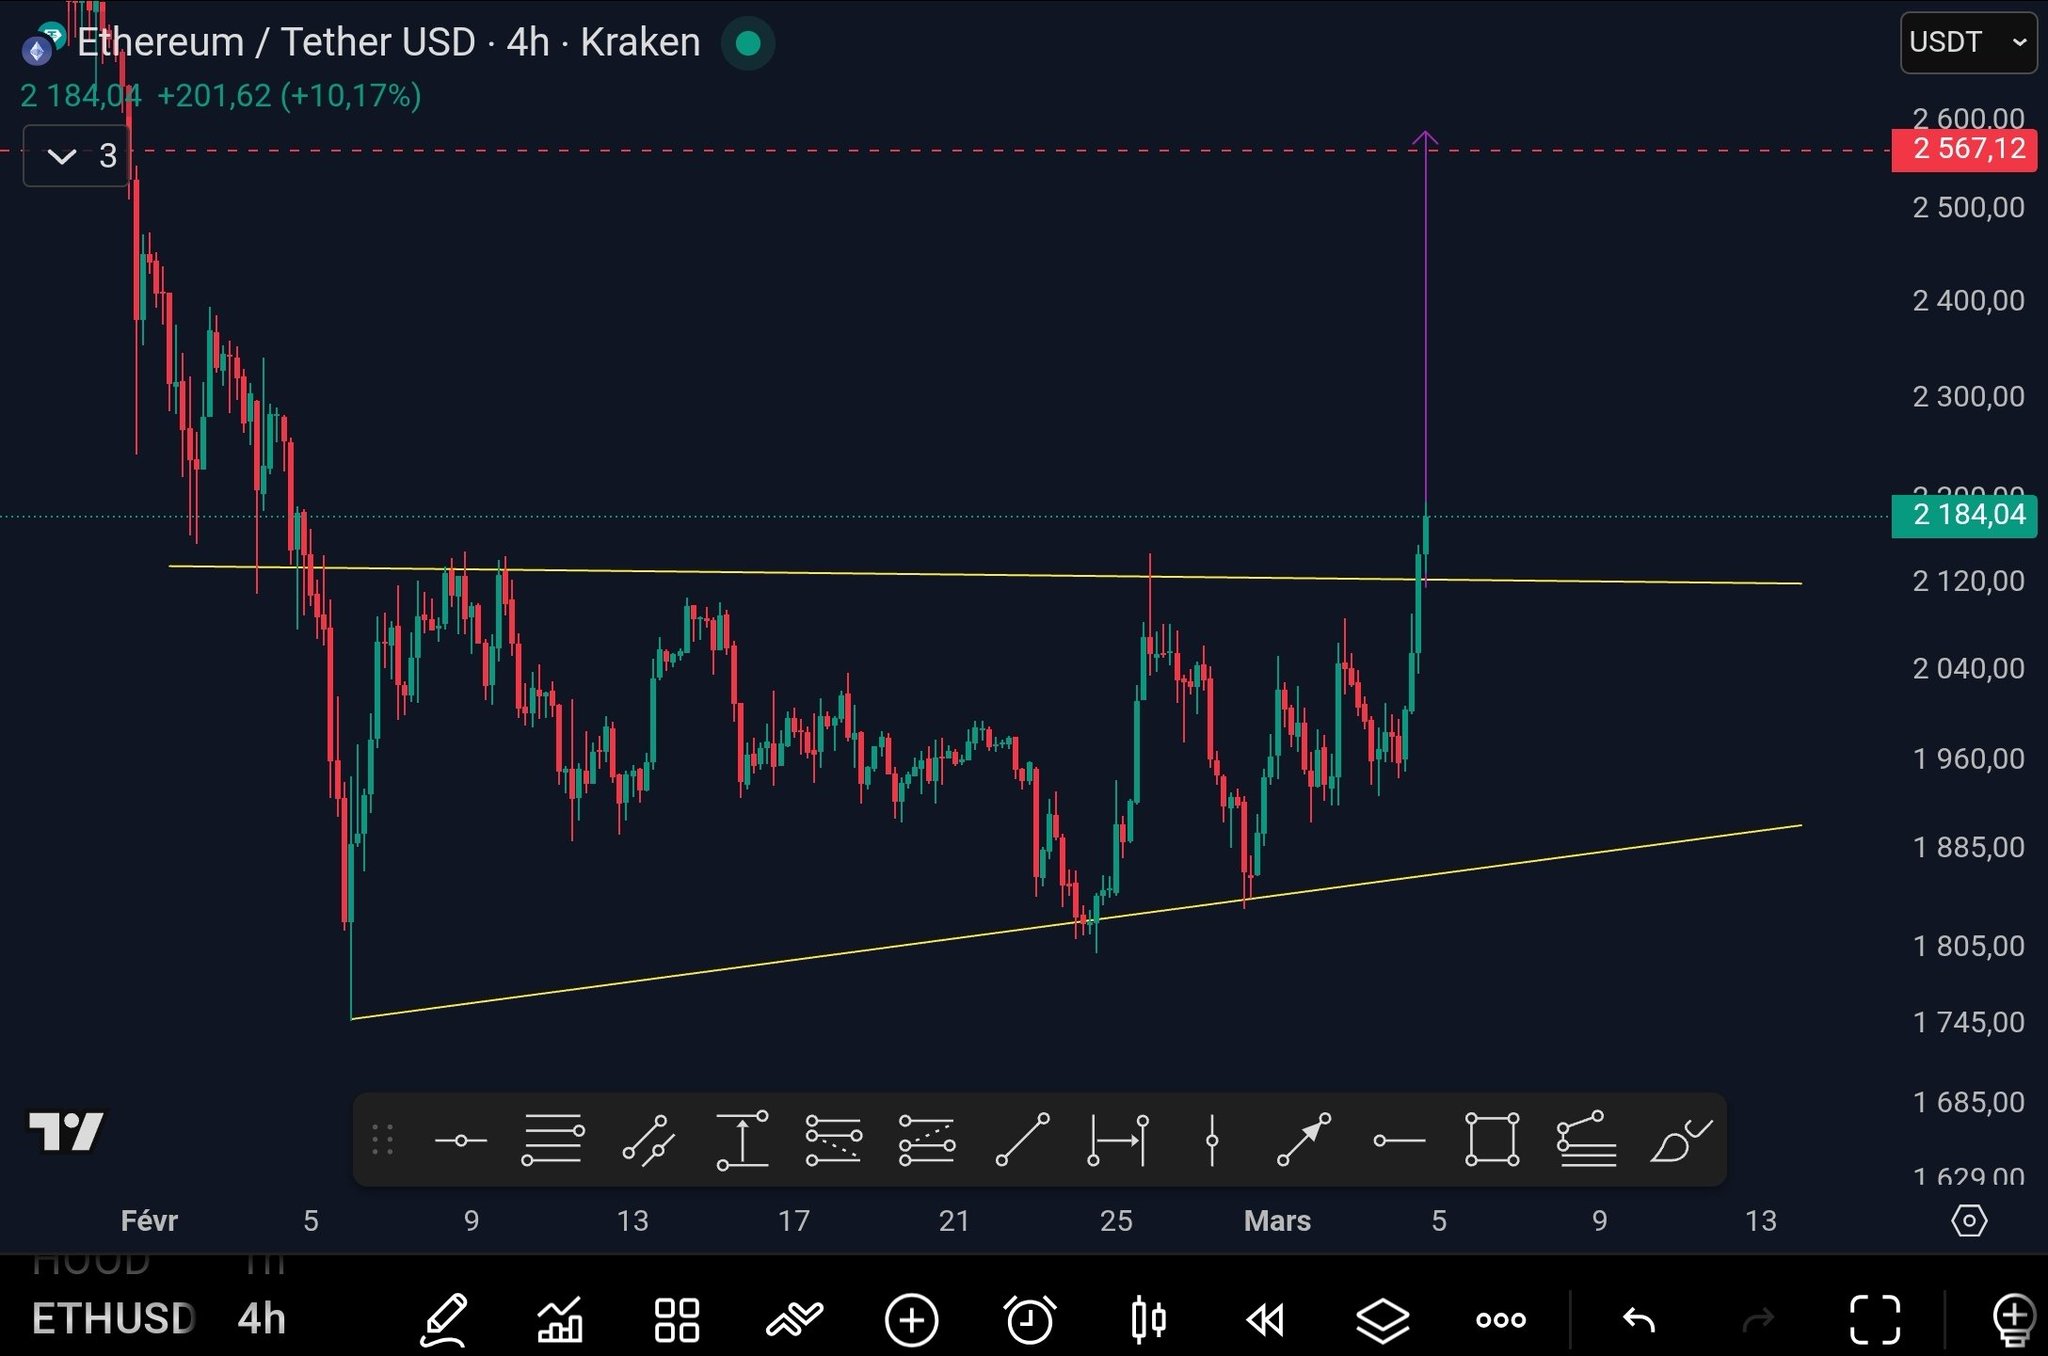Select the brush drawing tool
The image size is (2048, 1356).
(x=1679, y=1140)
